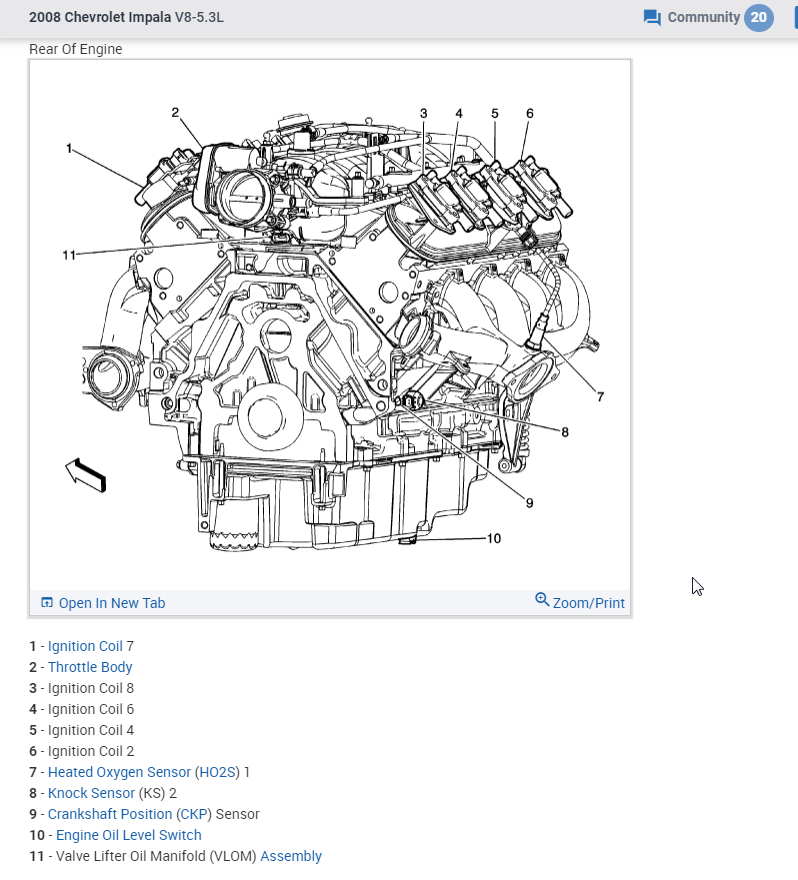The width and height of the screenshot is (798, 880).
Task: Open the Engine Oil Level Switch link
Action: click(x=129, y=835)
